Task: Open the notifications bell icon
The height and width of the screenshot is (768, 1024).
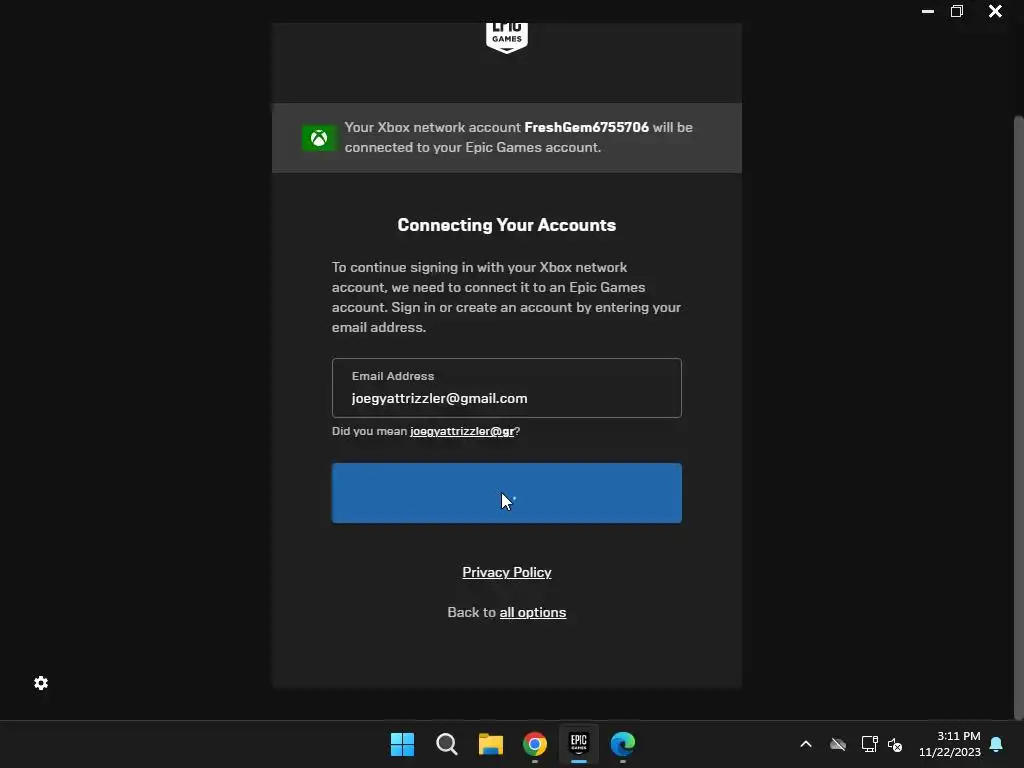Action: (x=996, y=744)
